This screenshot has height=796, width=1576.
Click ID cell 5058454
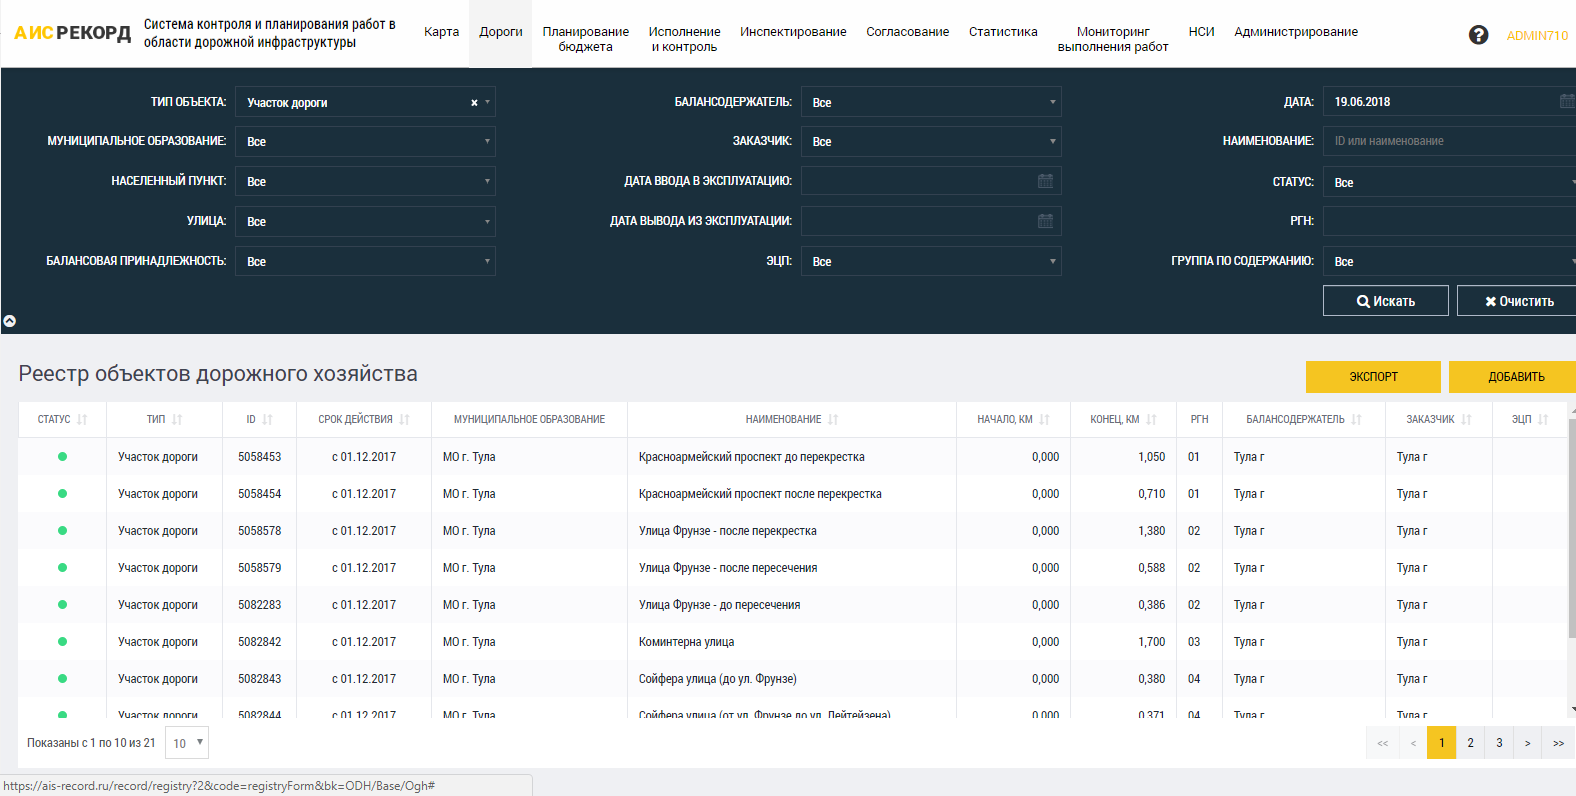(x=259, y=494)
